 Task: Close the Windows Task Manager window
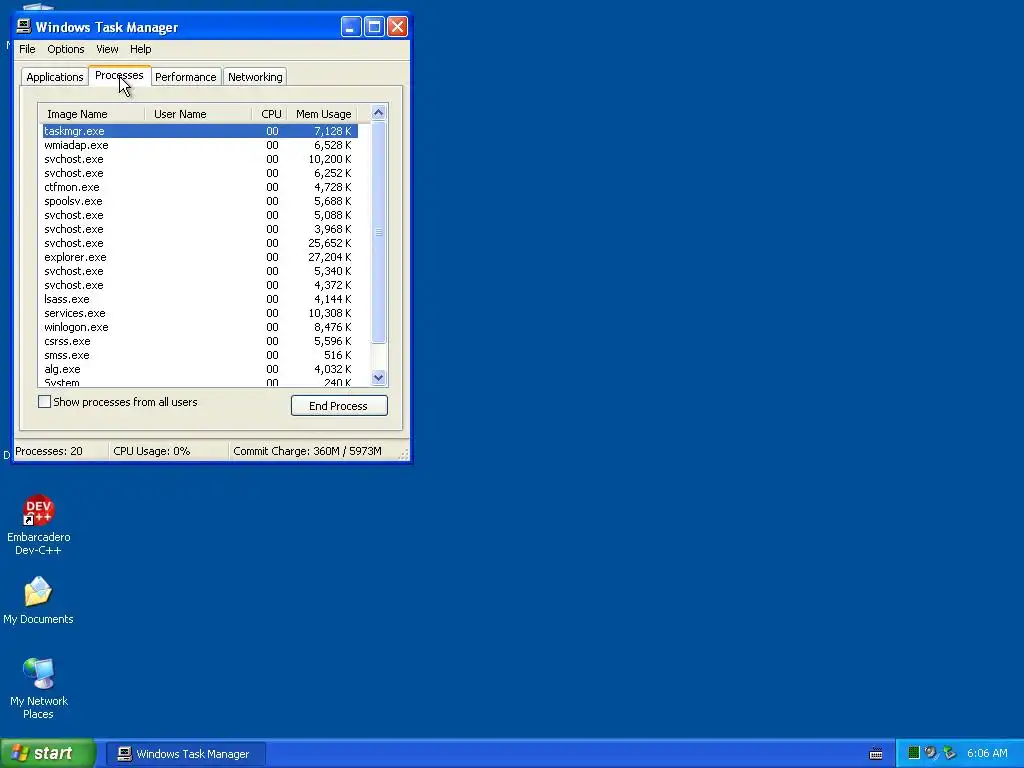pos(397,27)
